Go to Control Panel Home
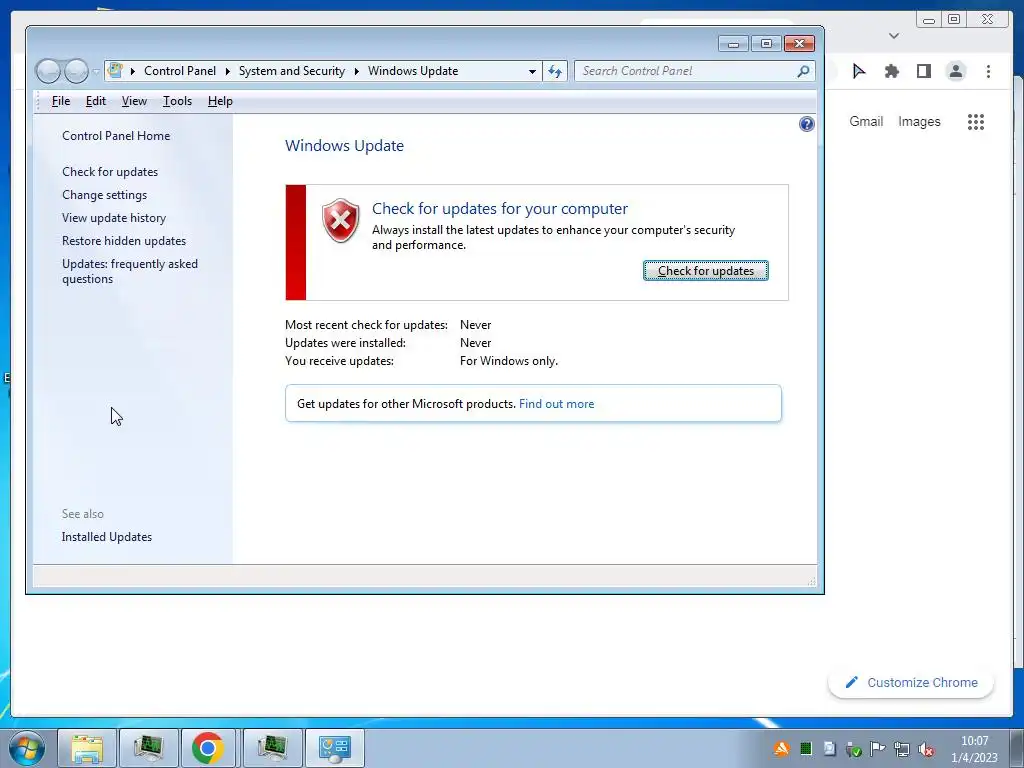Viewport: 1024px width, 768px height. (x=116, y=136)
